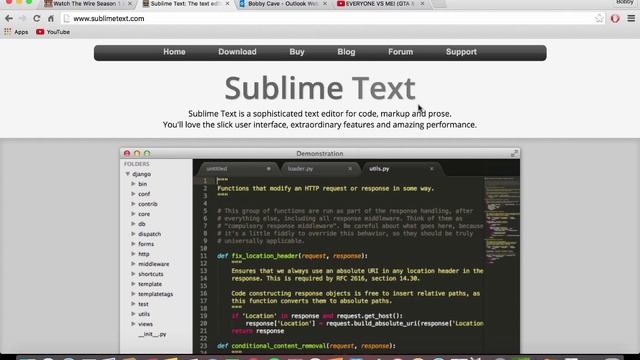Close the untitled editor tab
The image size is (640, 360).
269,169
